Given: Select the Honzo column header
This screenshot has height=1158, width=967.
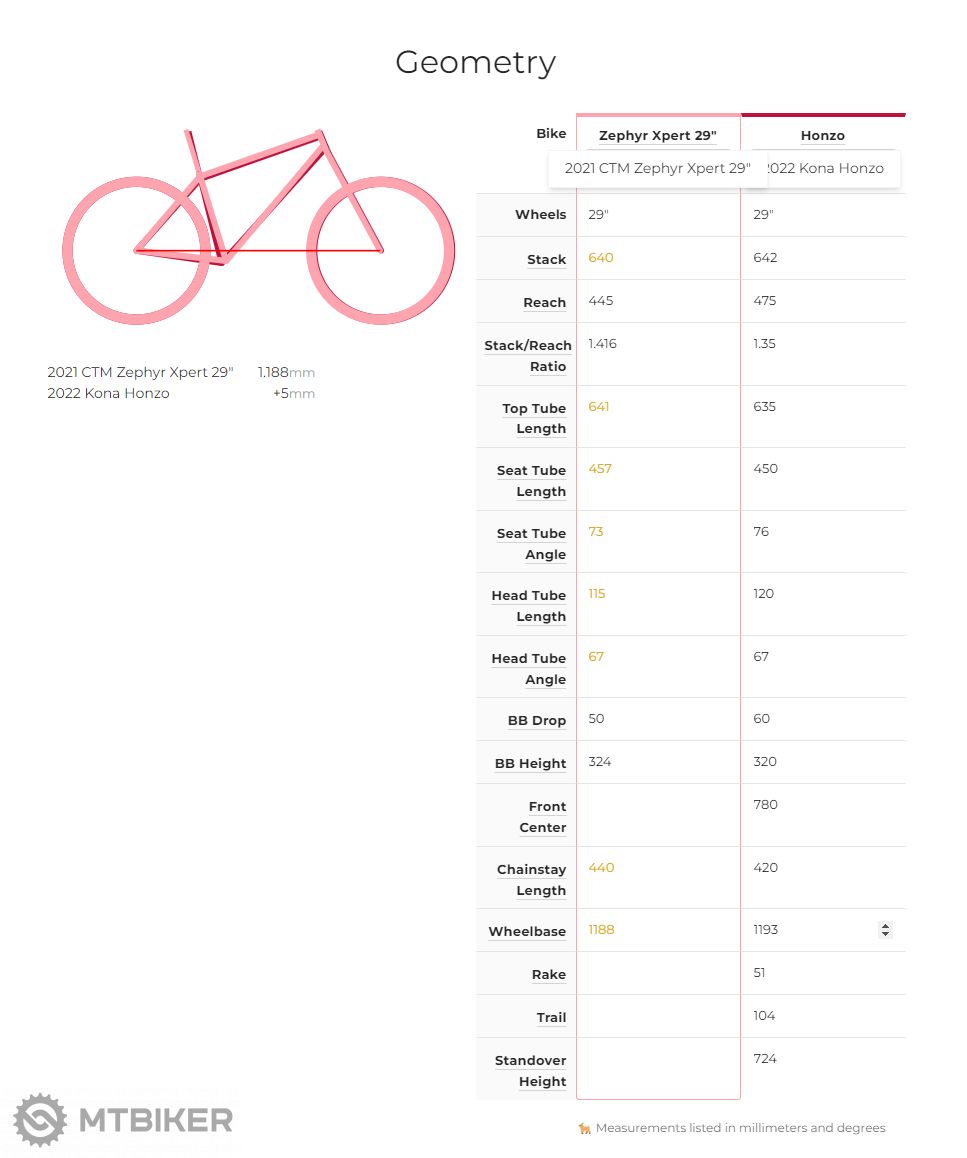Looking at the screenshot, I should pos(822,136).
